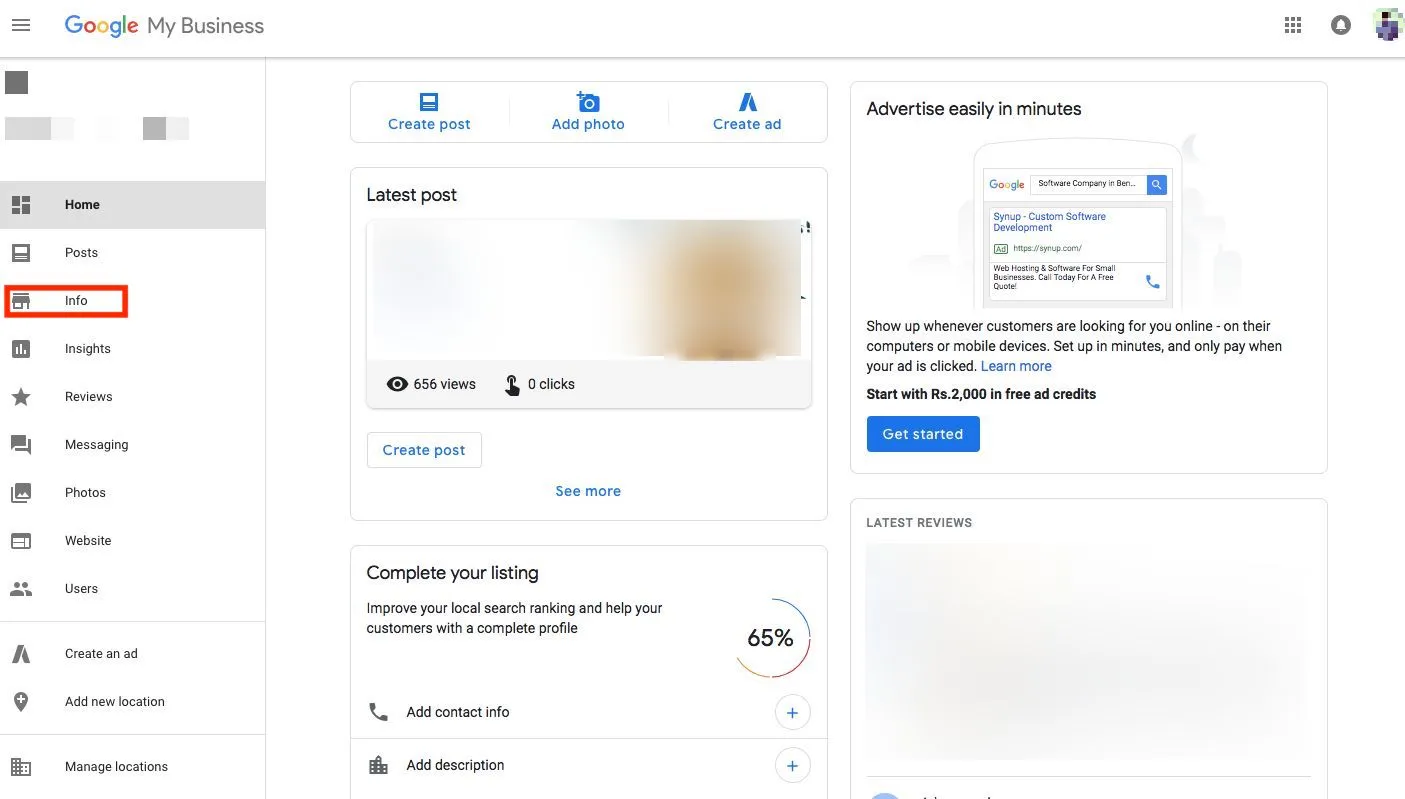Click the Learn more link
Viewport: 1405px width, 799px height.
click(1016, 366)
